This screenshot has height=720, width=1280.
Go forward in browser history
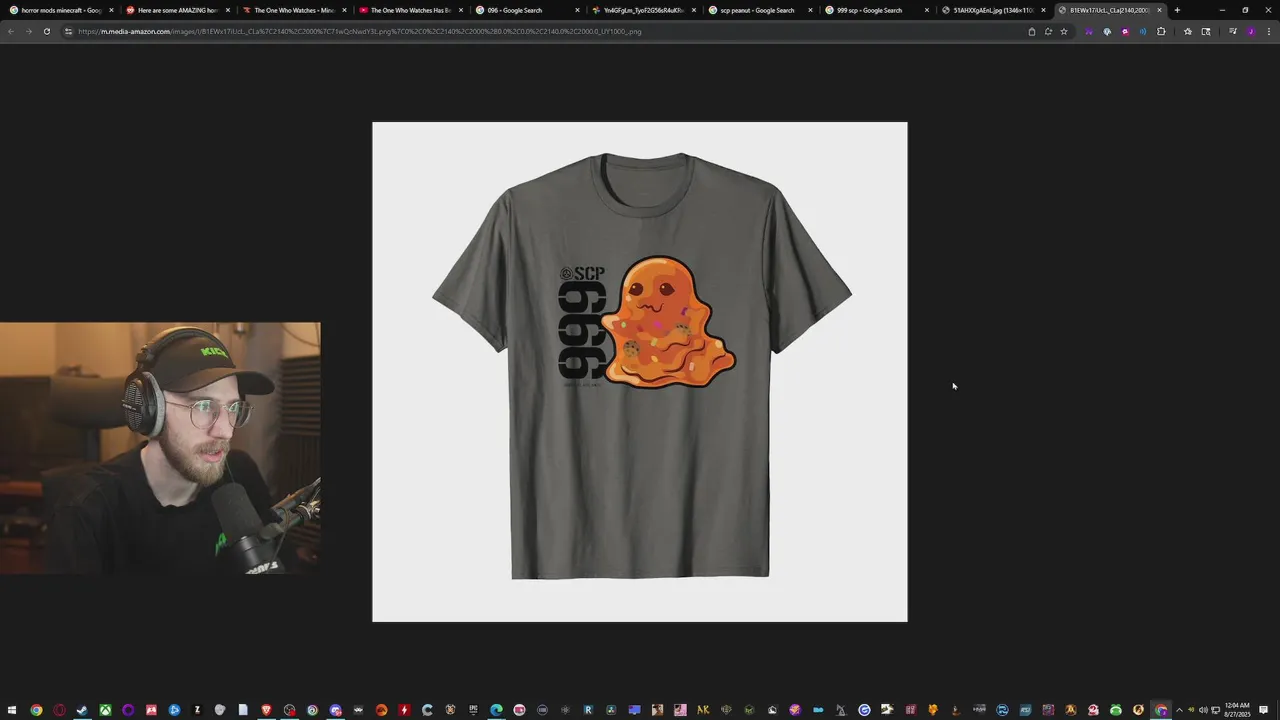click(28, 31)
